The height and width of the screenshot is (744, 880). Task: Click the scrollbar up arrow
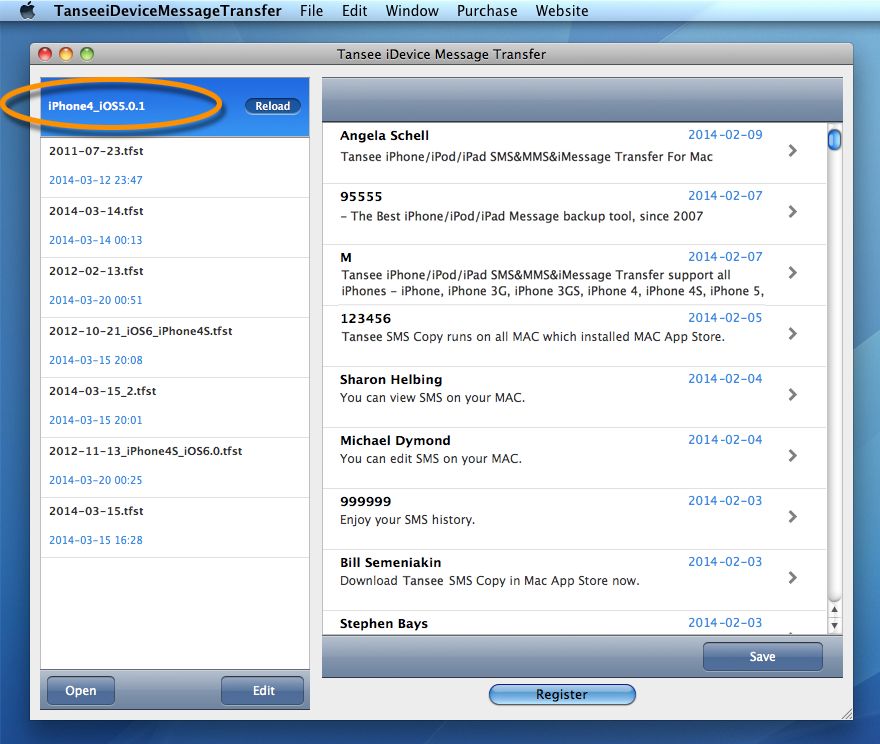click(x=835, y=609)
